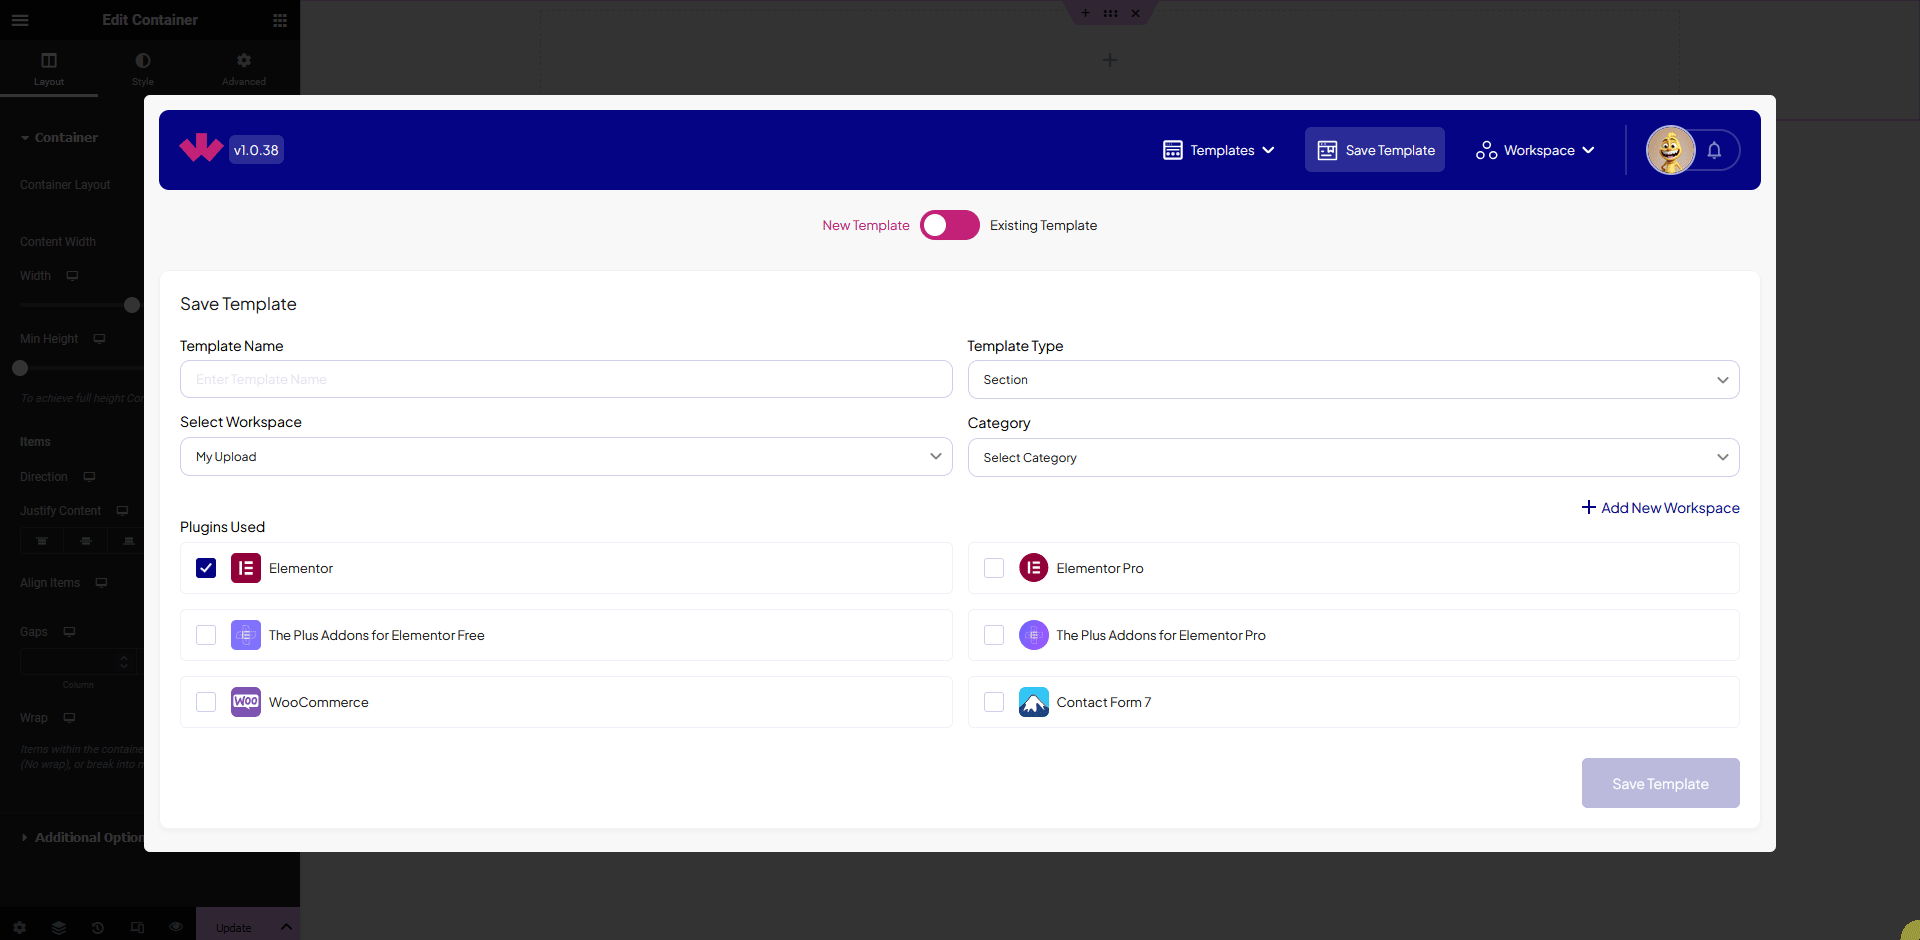The width and height of the screenshot is (1920, 940).
Task: Click the Add New Workspace link
Action: coord(1660,508)
